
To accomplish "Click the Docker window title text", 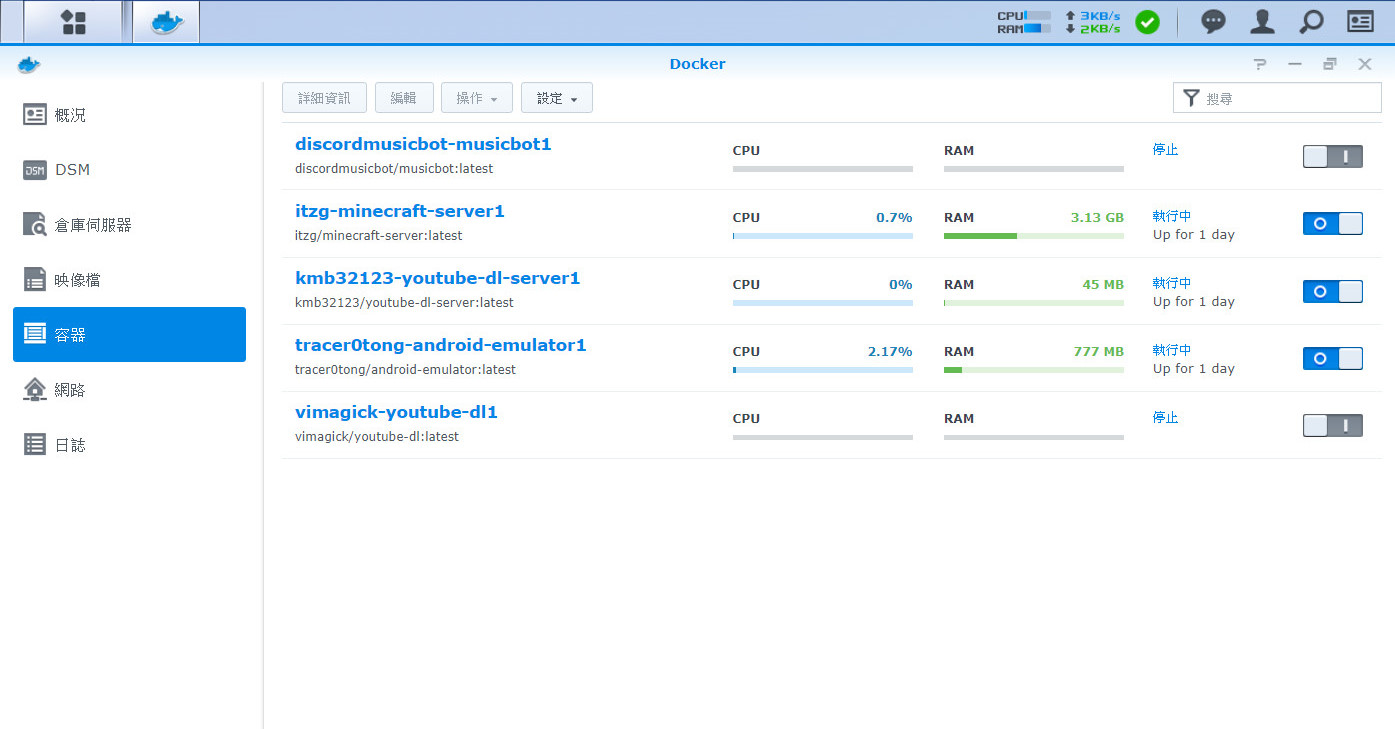I will point(698,64).
